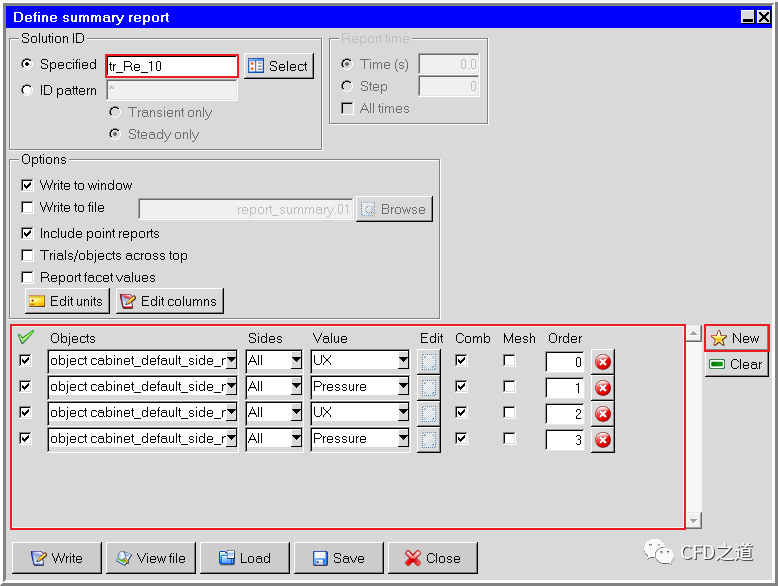Open Edit for Order 3 row
Viewport: 778px width, 586px height.
429,440
